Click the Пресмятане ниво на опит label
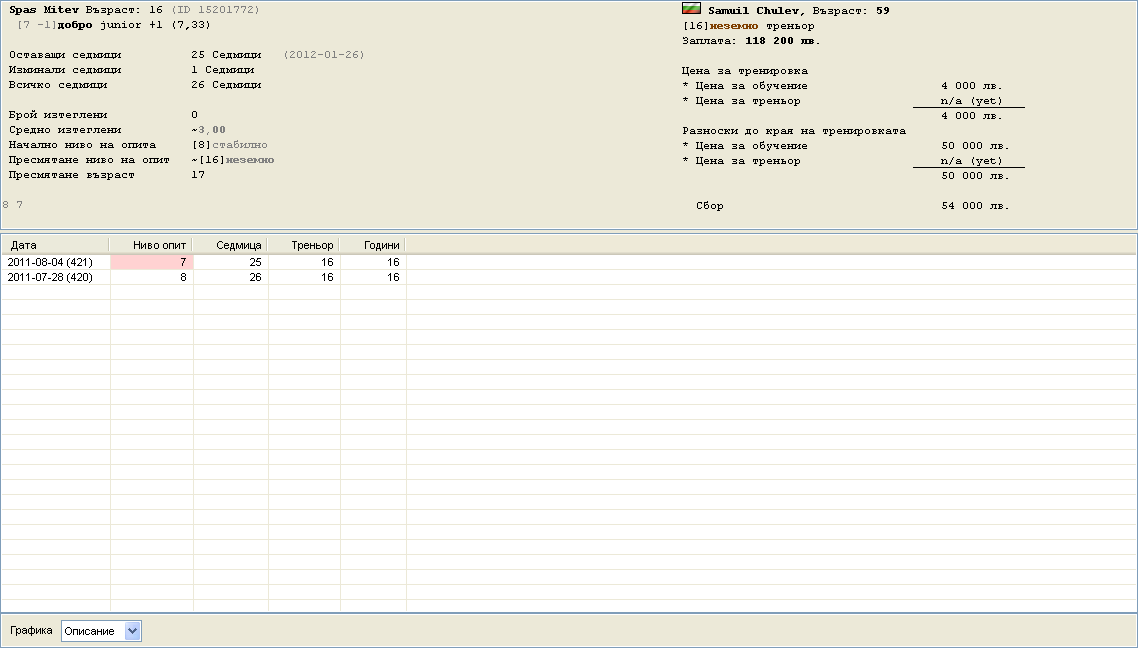 point(89,160)
